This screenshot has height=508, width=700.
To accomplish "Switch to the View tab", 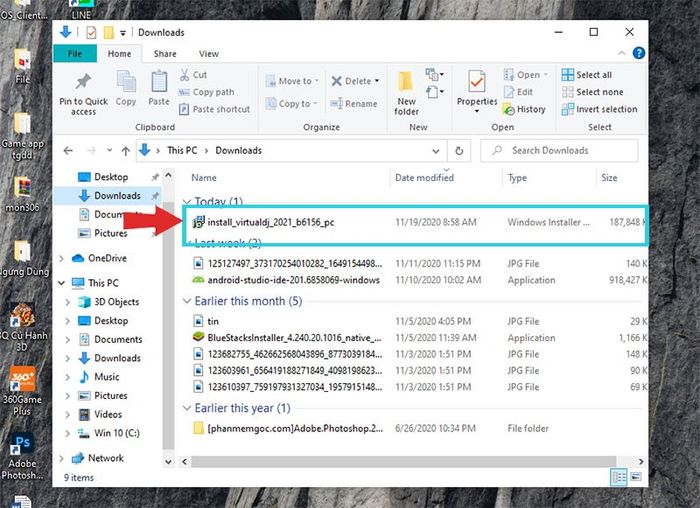I will click(208, 54).
